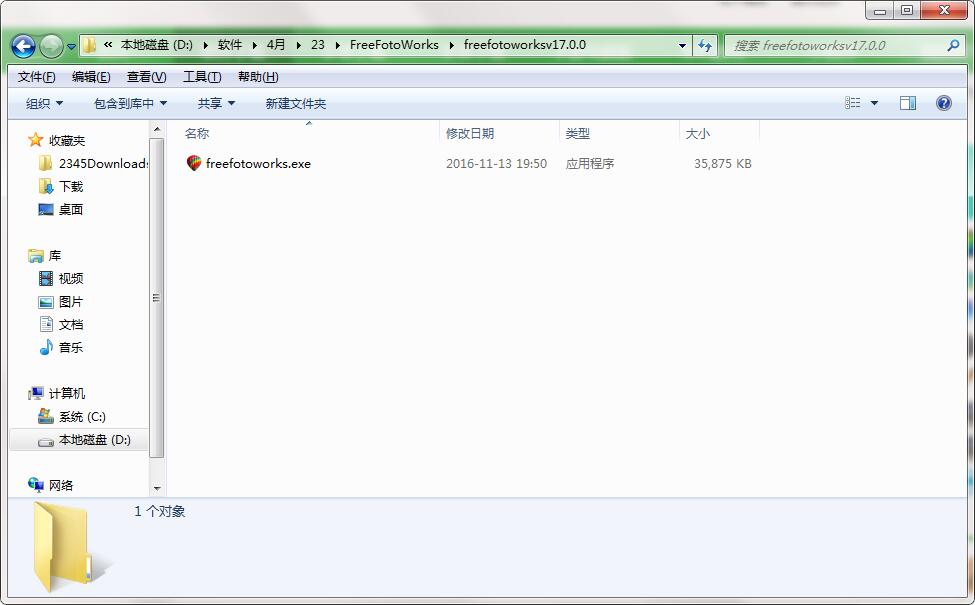Click the 应用程序 type cell
Viewport: 975px width, 605px height.
(589, 164)
